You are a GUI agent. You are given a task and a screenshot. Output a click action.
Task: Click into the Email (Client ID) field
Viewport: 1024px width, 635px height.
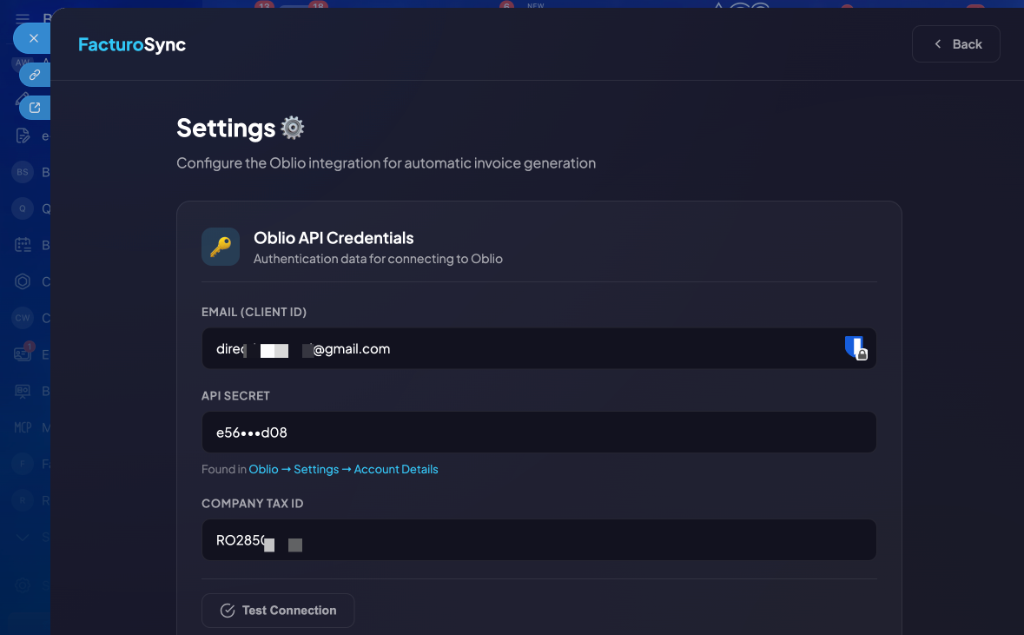(x=520, y=349)
